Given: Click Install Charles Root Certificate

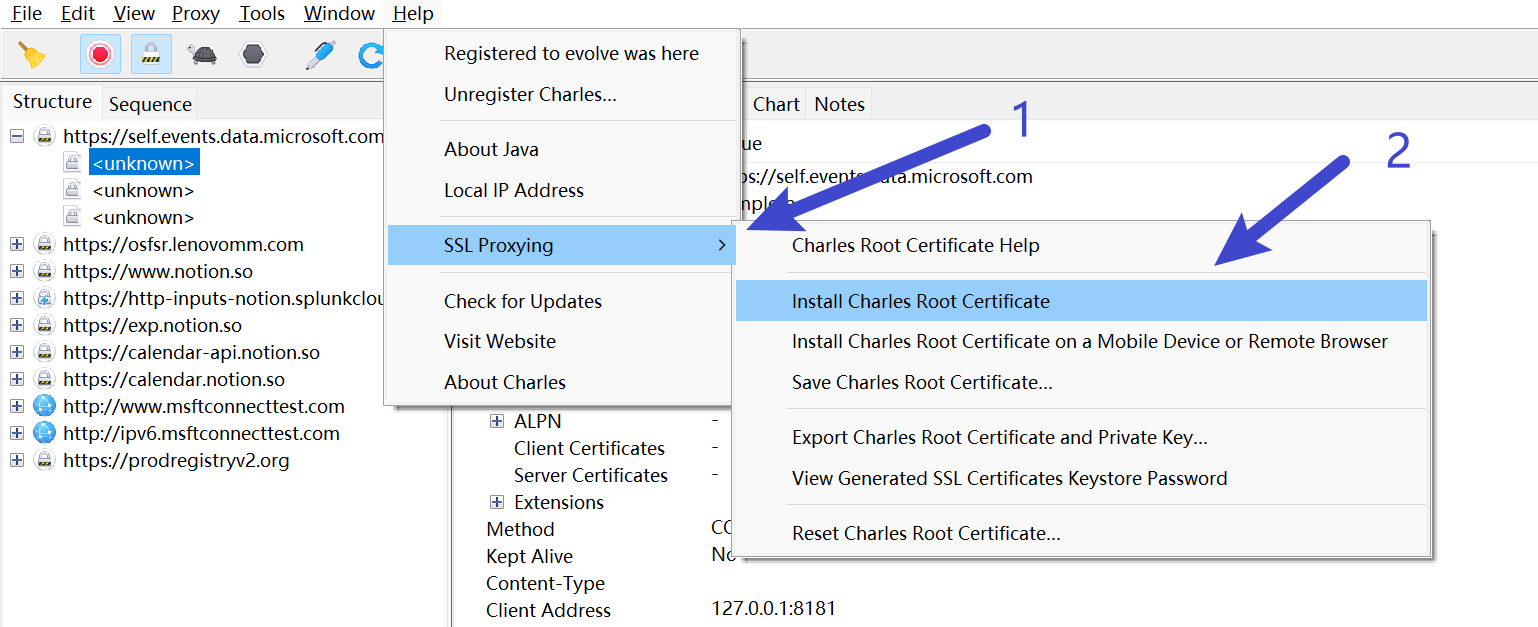Looking at the screenshot, I should click(x=1081, y=301).
